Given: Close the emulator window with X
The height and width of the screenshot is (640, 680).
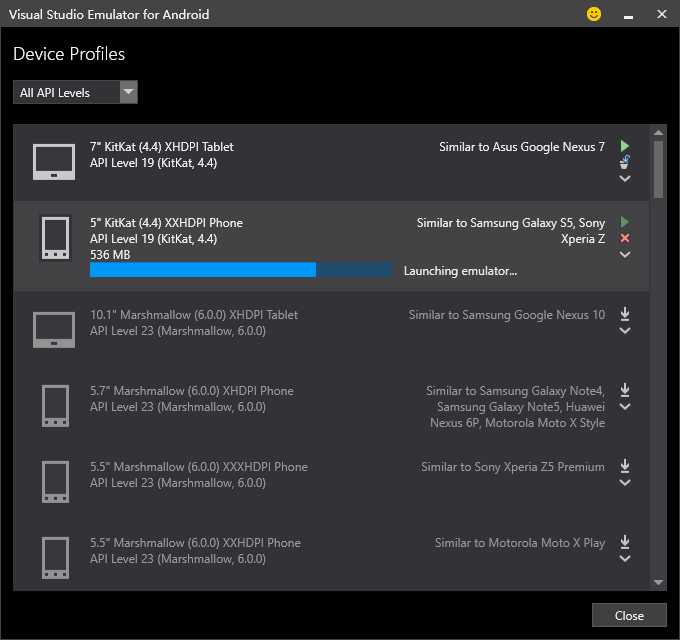Looking at the screenshot, I should [661, 14].
